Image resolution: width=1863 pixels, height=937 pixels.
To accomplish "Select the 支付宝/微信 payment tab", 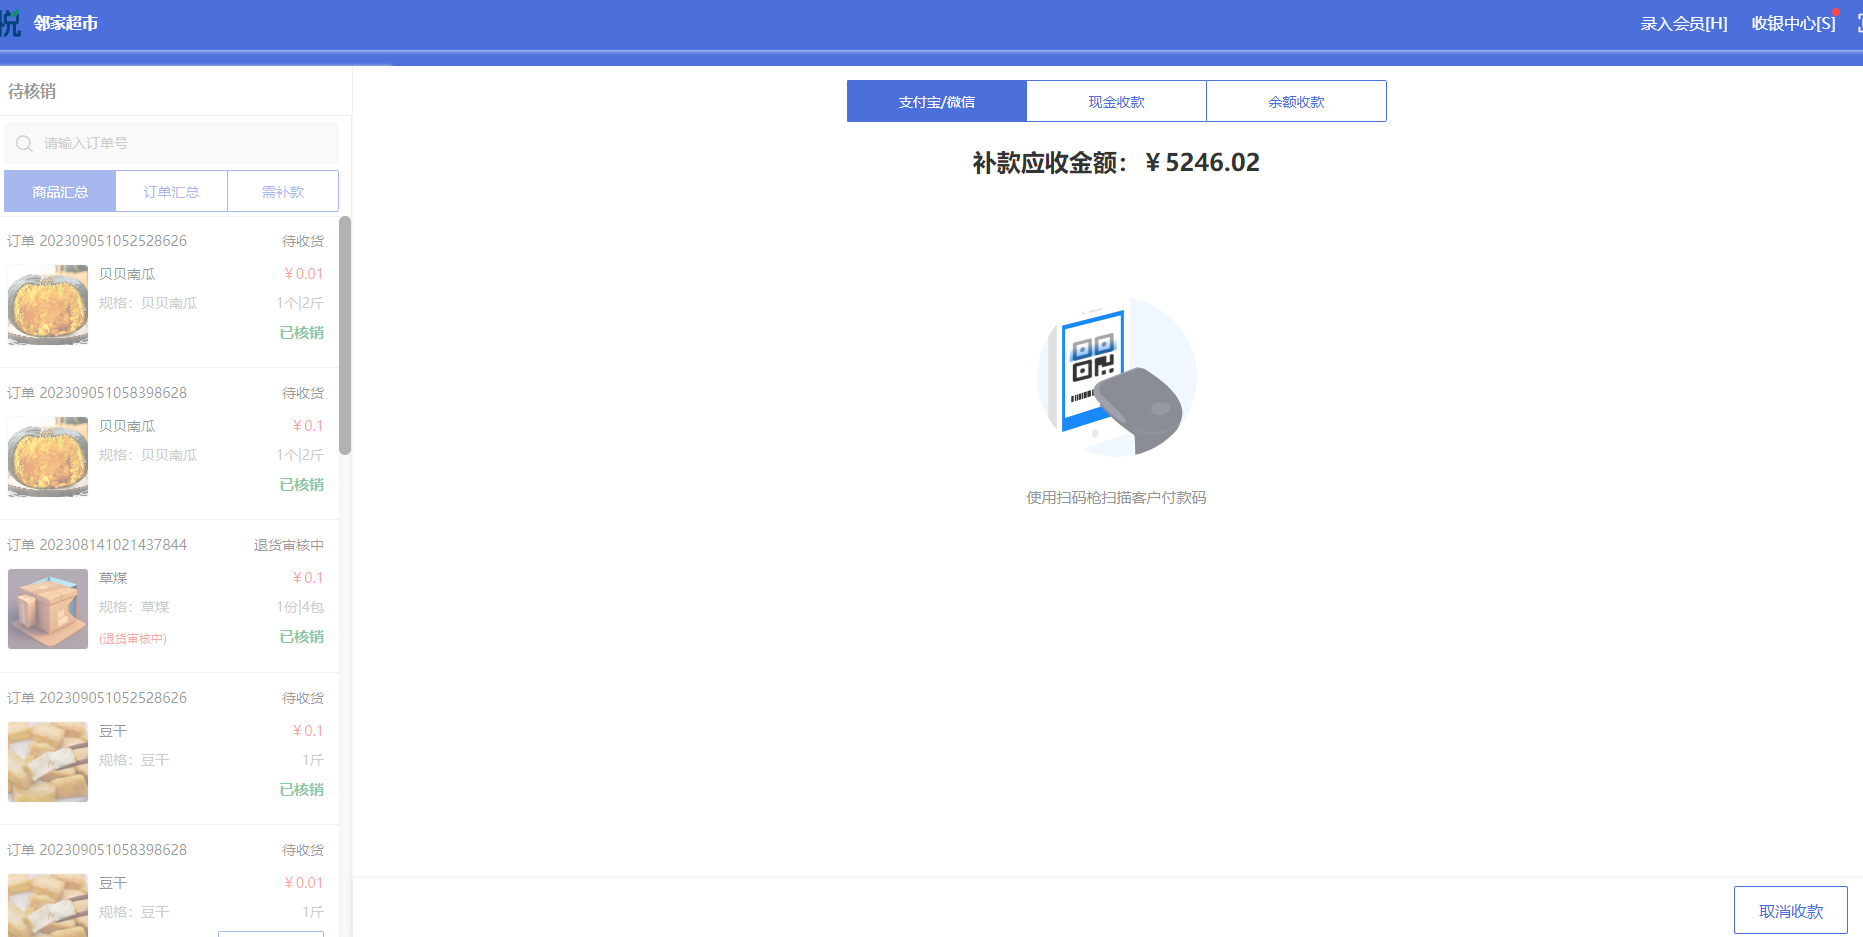I will pyautogui.click(x=937, y=101).
